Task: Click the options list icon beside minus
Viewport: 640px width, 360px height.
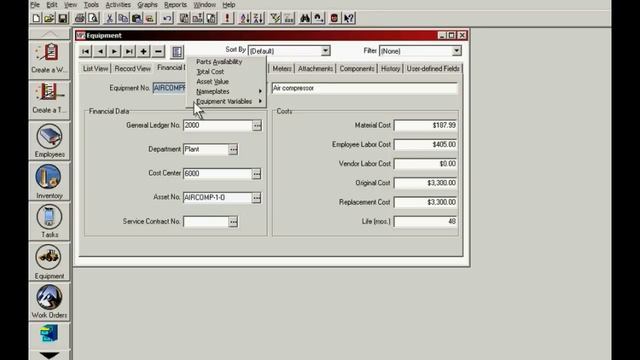Action: [x=177, y=51]
